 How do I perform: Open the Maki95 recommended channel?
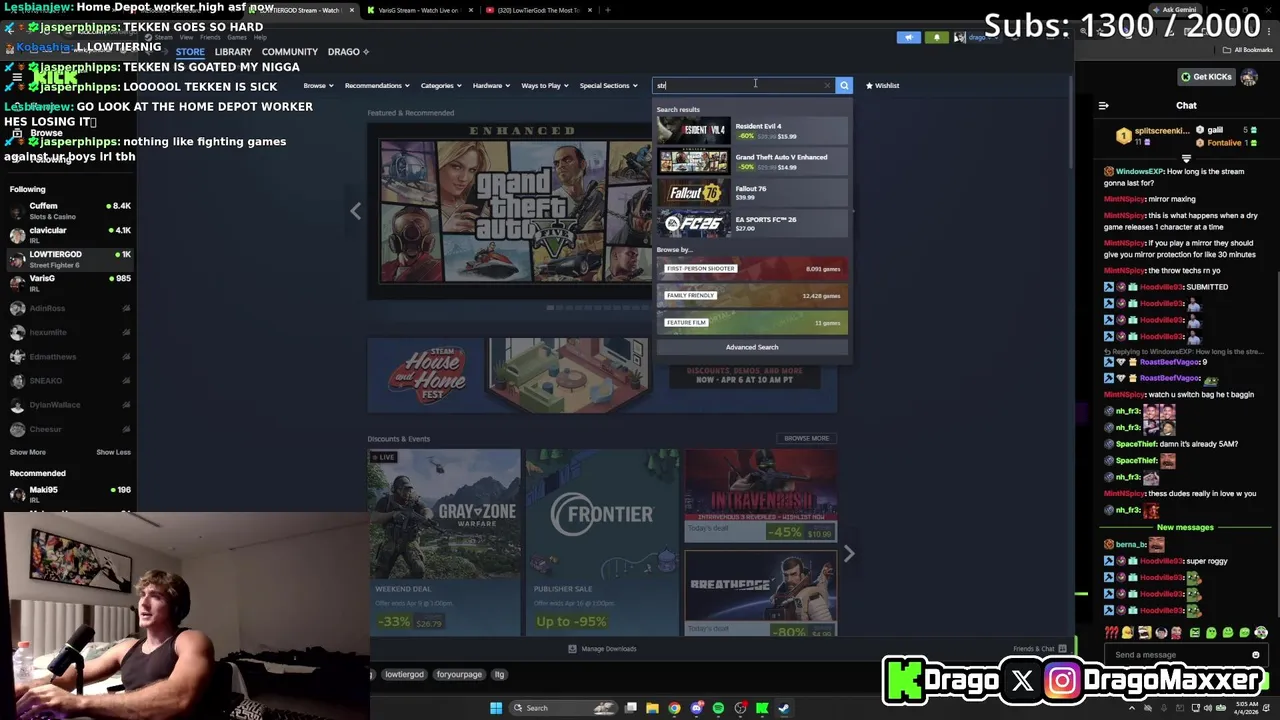pos(68,494)
